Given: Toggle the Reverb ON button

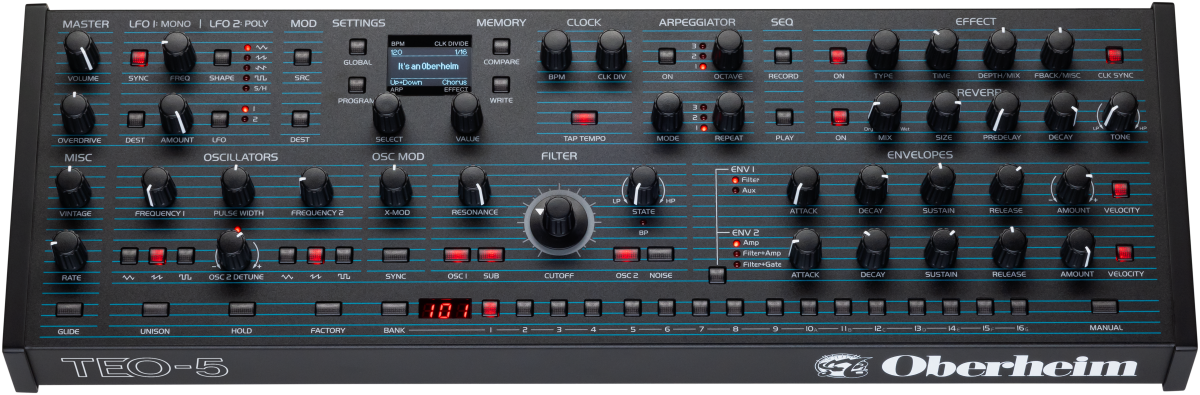Looking at the screenshot, I should click(x=839, y=117).
